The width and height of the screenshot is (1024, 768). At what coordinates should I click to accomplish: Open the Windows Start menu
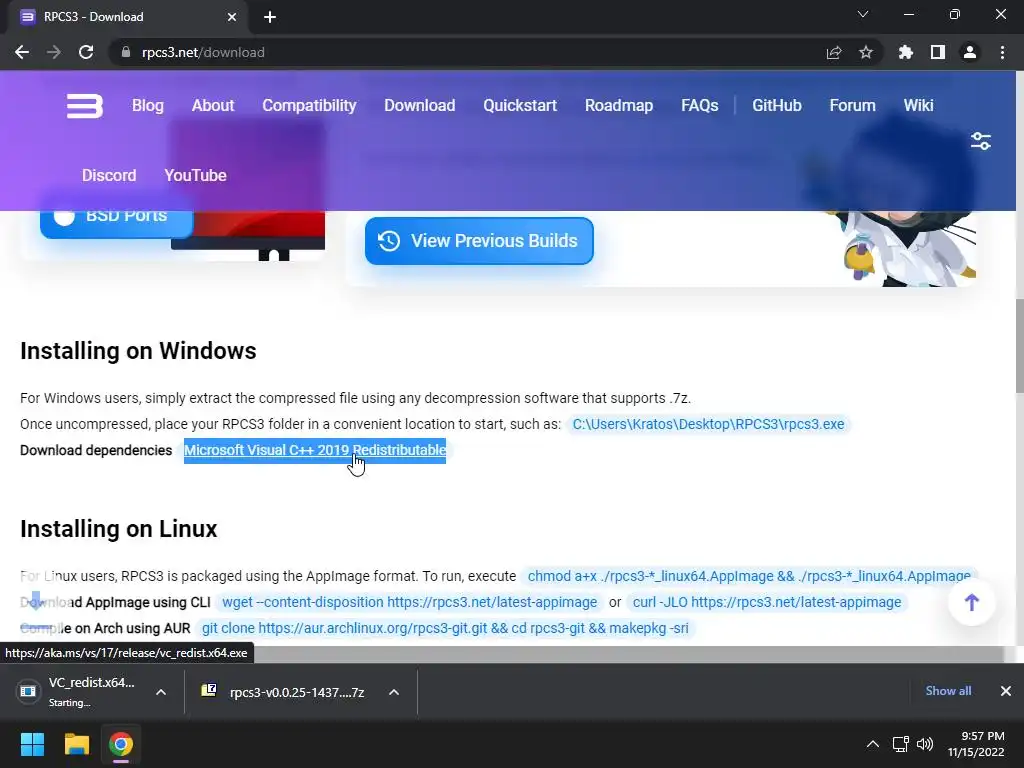[x=32, y=744]
